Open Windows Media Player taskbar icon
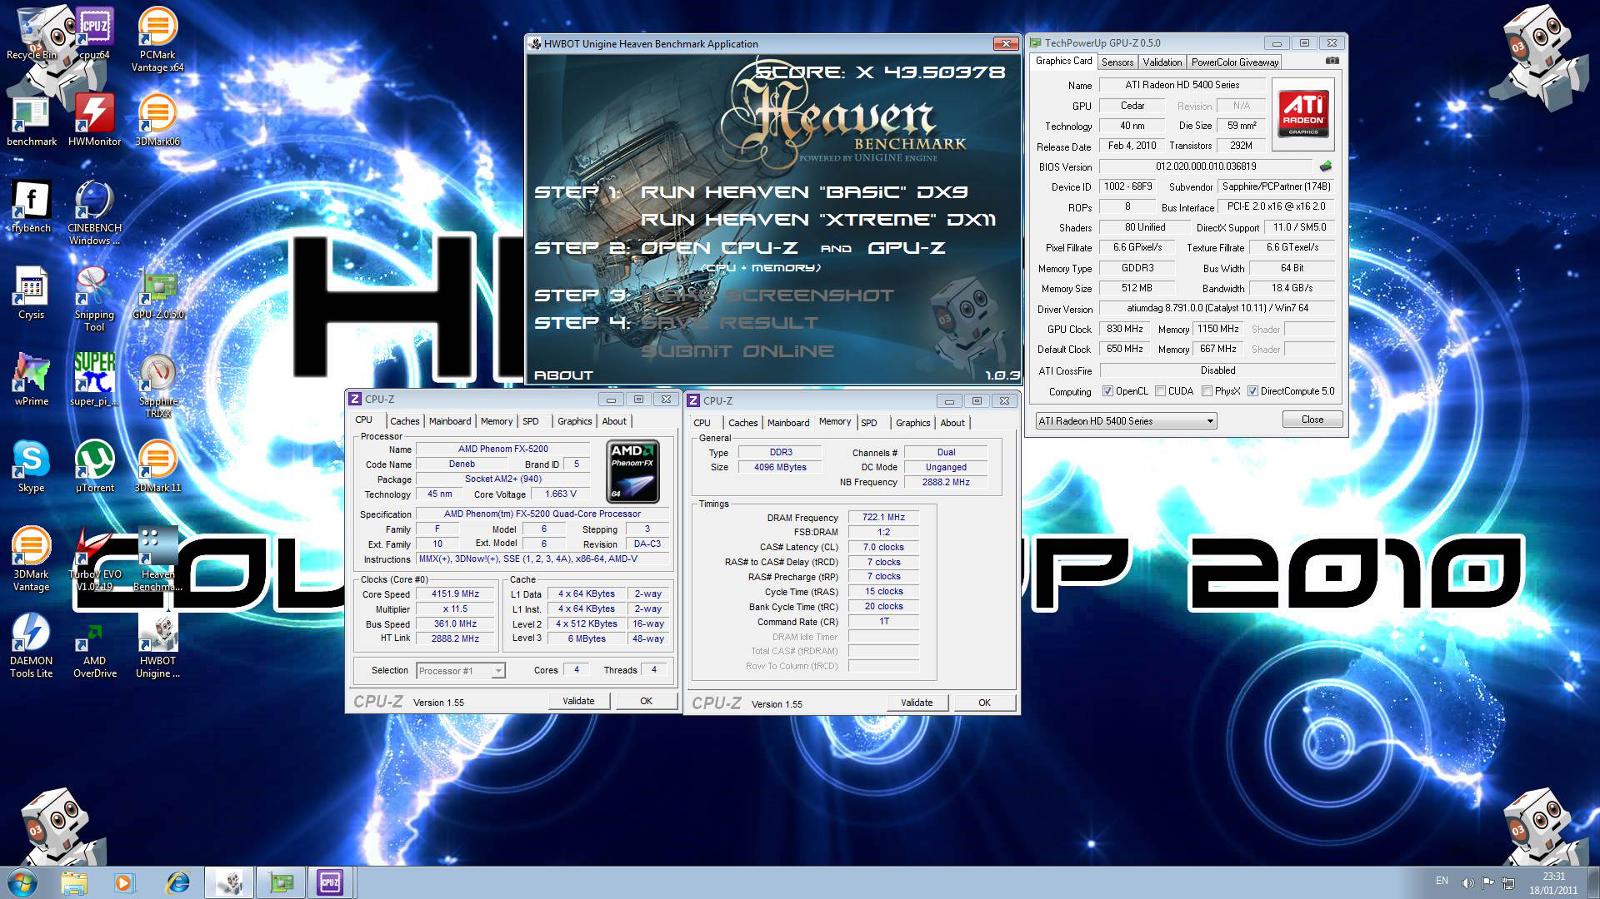 124,882
